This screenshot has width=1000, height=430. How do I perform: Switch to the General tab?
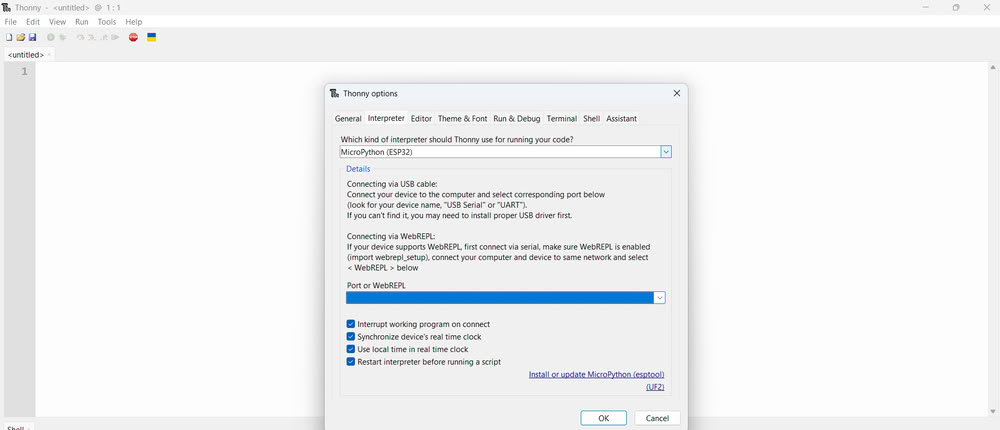[348, 119]
